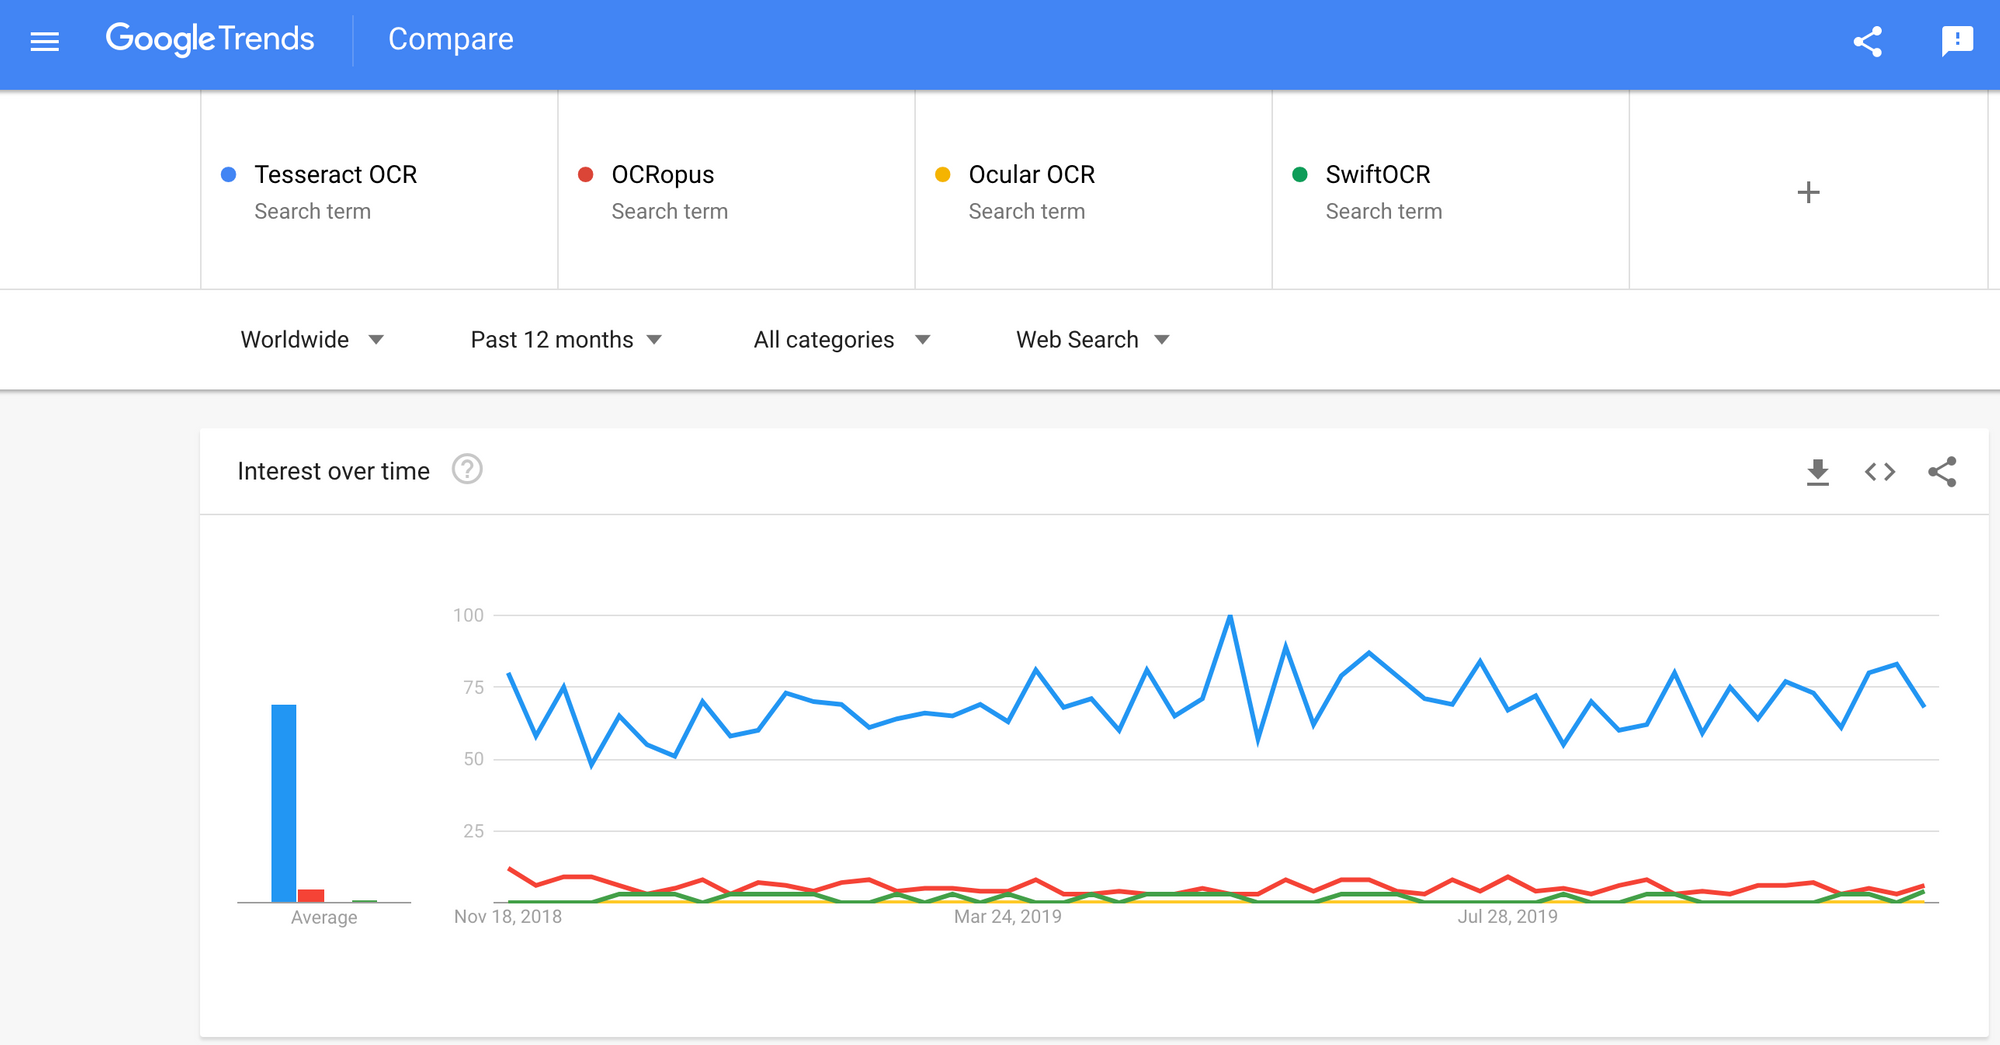Click the Google Trends logo

click(210, 39)
